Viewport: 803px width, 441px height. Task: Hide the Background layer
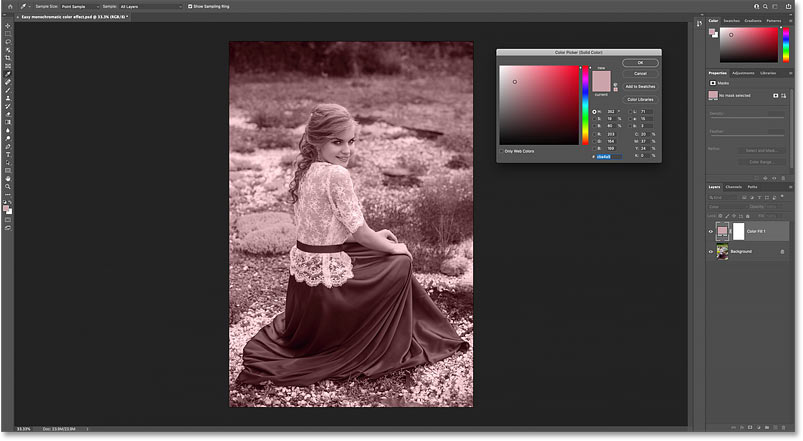(x=710, y=251)
